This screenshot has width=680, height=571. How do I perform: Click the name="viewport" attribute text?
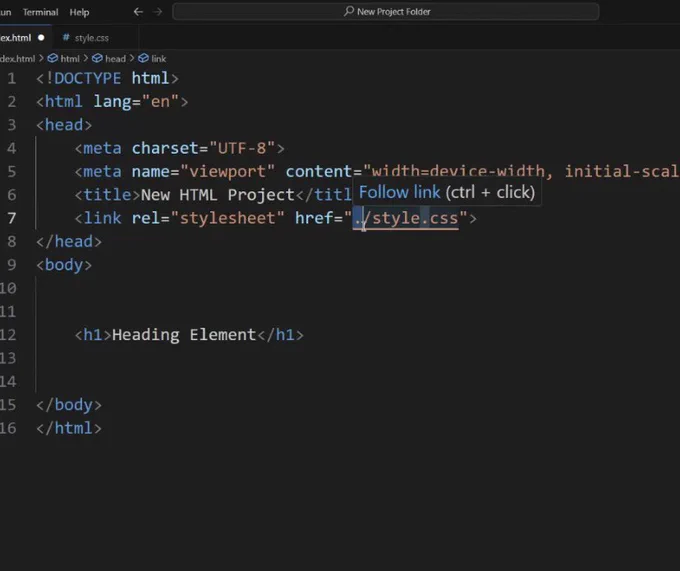tap(203, 172)
